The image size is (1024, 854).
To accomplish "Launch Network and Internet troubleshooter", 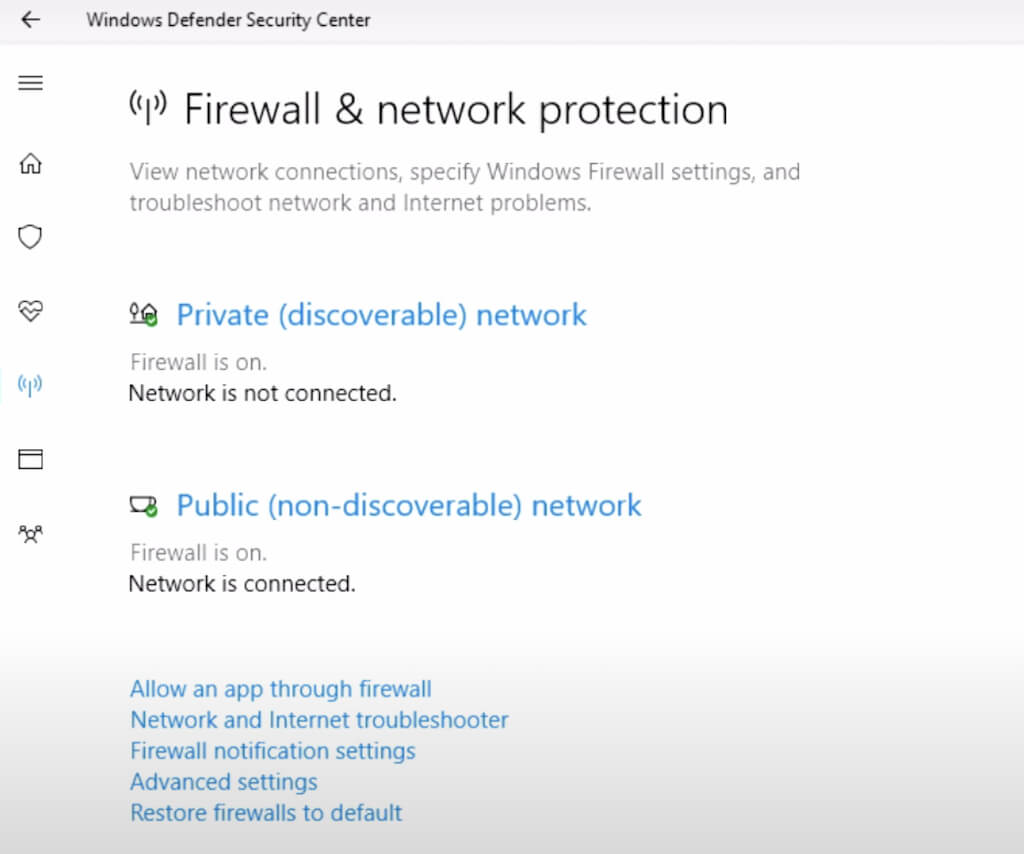I will point(319,720).
